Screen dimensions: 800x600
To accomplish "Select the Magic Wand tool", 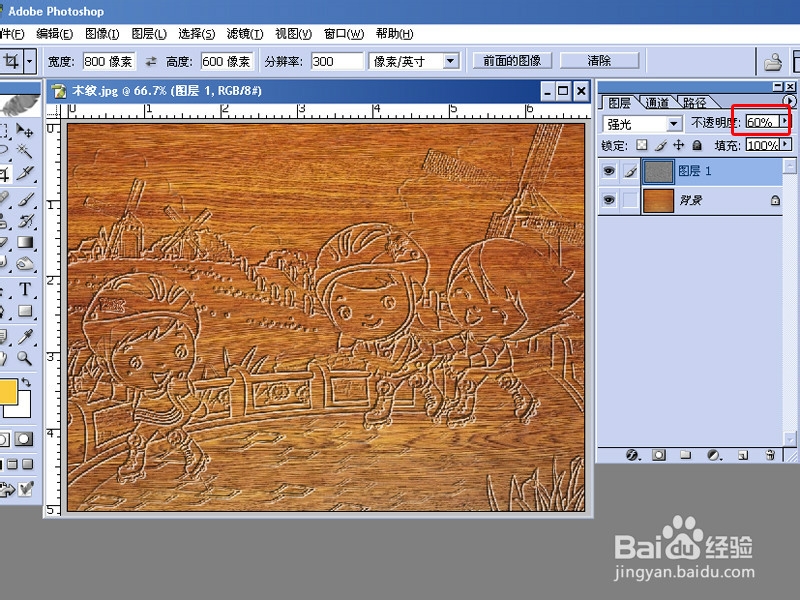I will 24,151.
